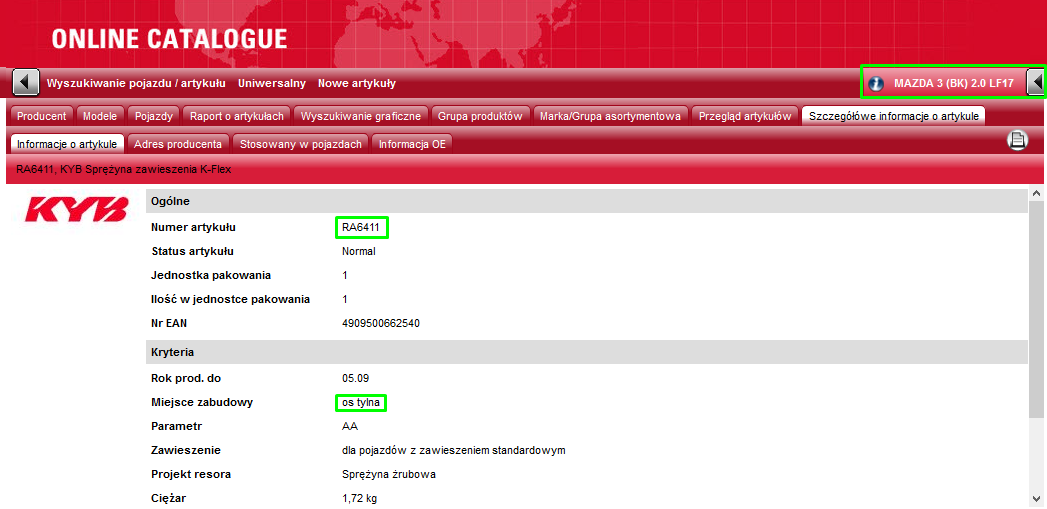View the Informacja OE sub-tab
Image resolution: width=1047 pixels, height=509 pixels.
pyautogui.click(x=412, y=144)
